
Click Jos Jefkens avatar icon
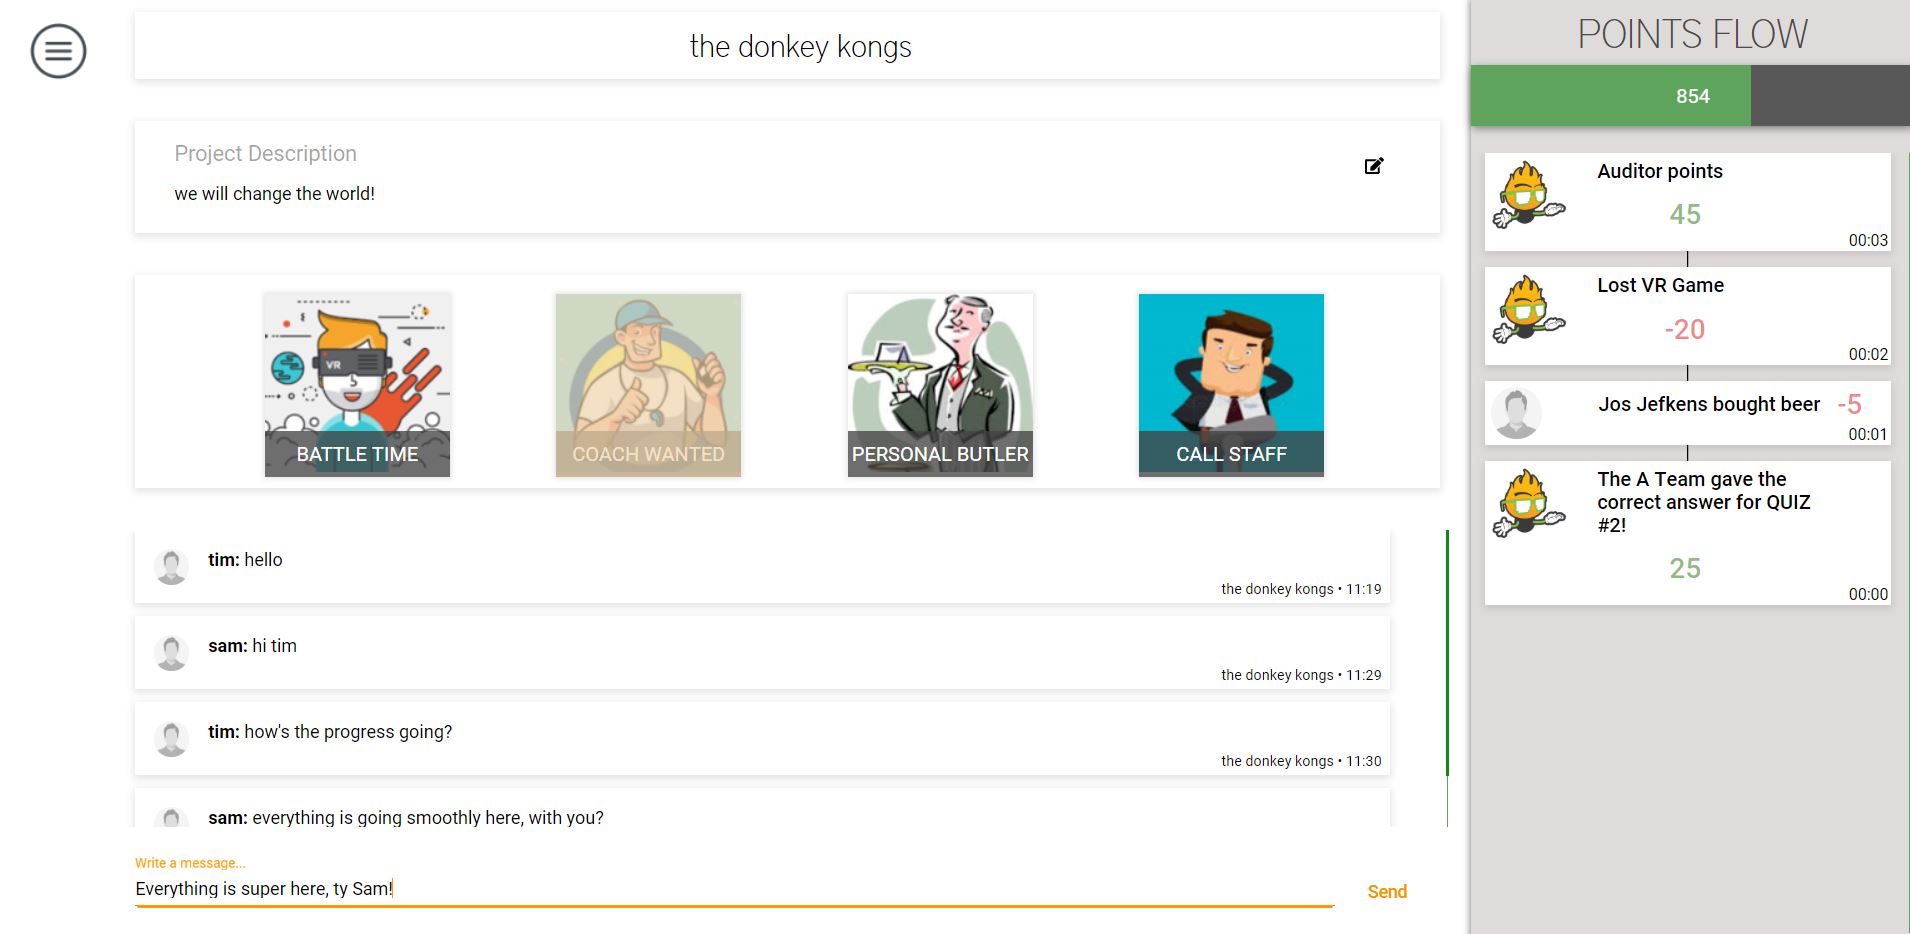[1516, 413]
